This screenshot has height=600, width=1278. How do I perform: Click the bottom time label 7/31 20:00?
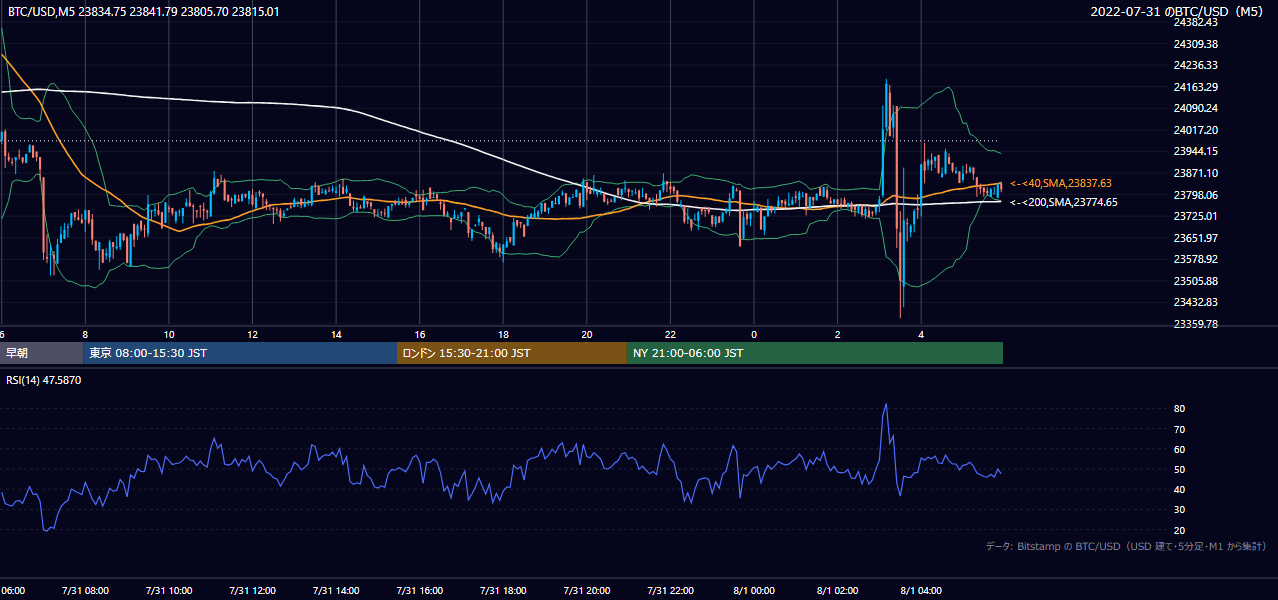(587, 590)
